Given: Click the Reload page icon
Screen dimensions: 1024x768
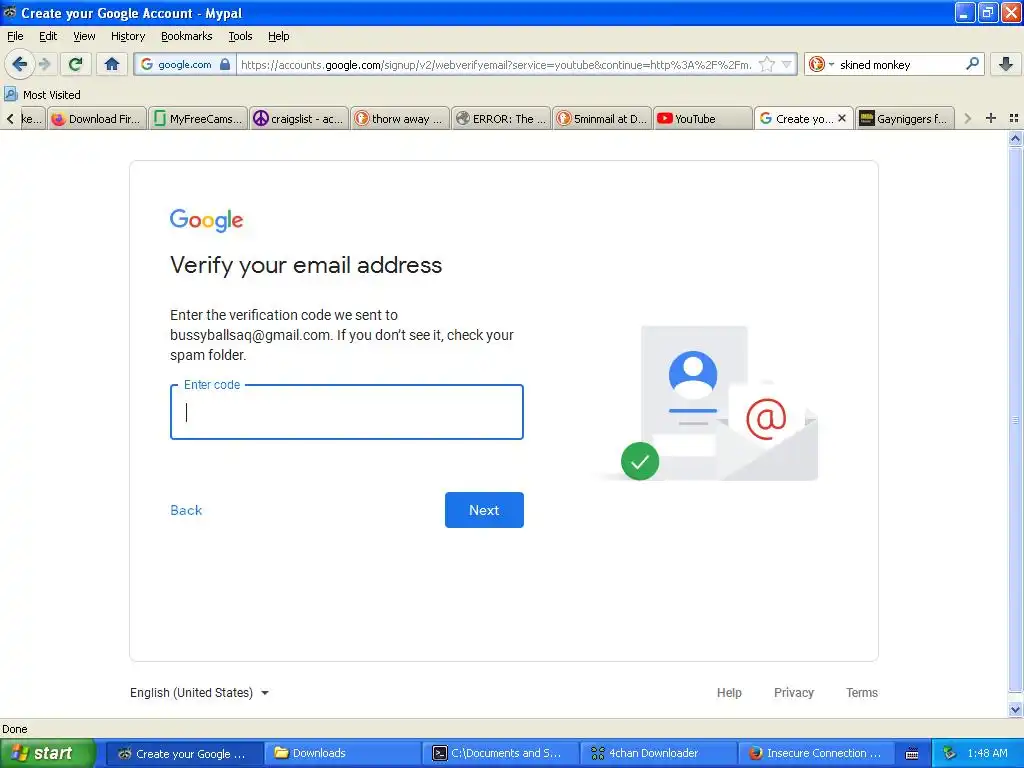Looking at the screenshot, I should tap(76, 64).
